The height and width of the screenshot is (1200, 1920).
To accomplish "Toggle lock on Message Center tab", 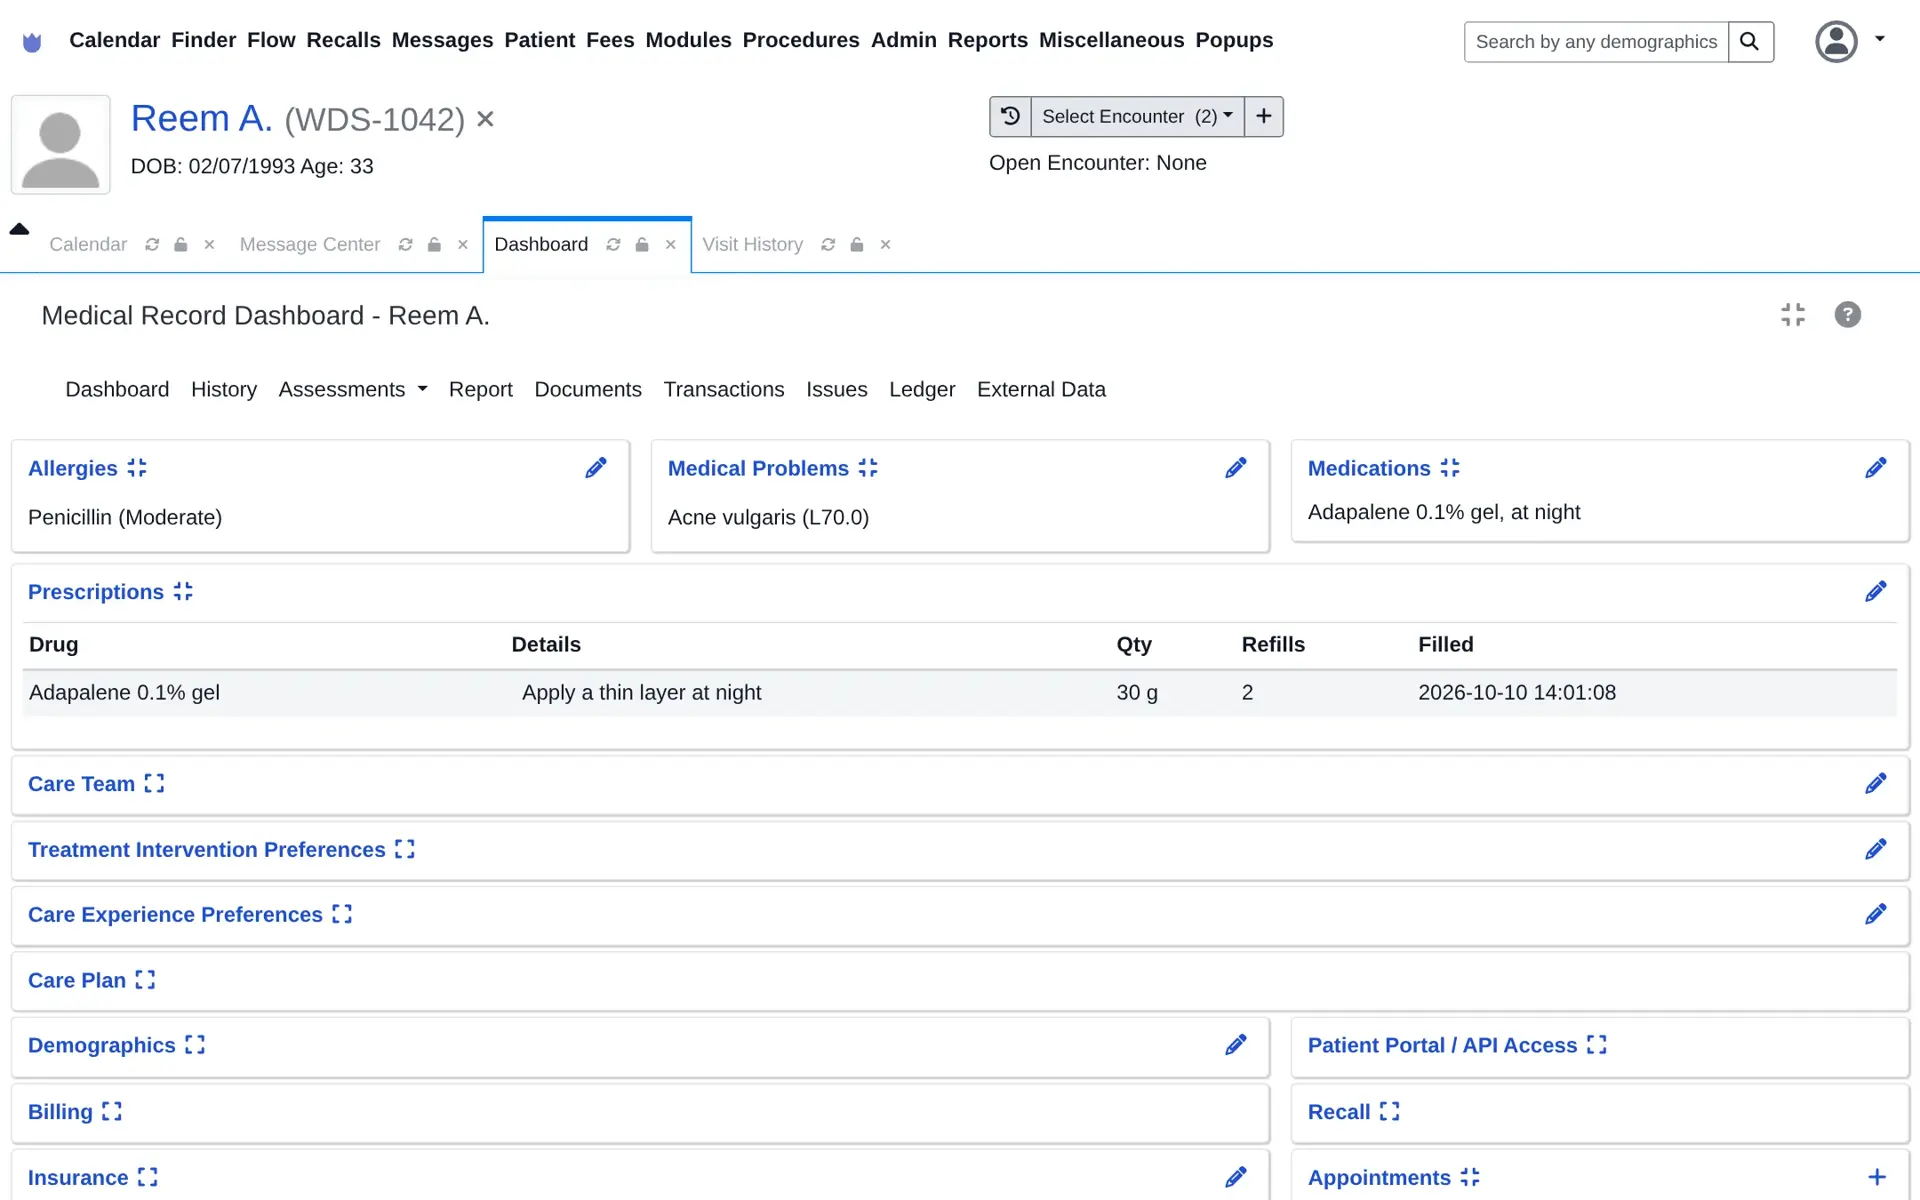I will click(x=434, y=244).
